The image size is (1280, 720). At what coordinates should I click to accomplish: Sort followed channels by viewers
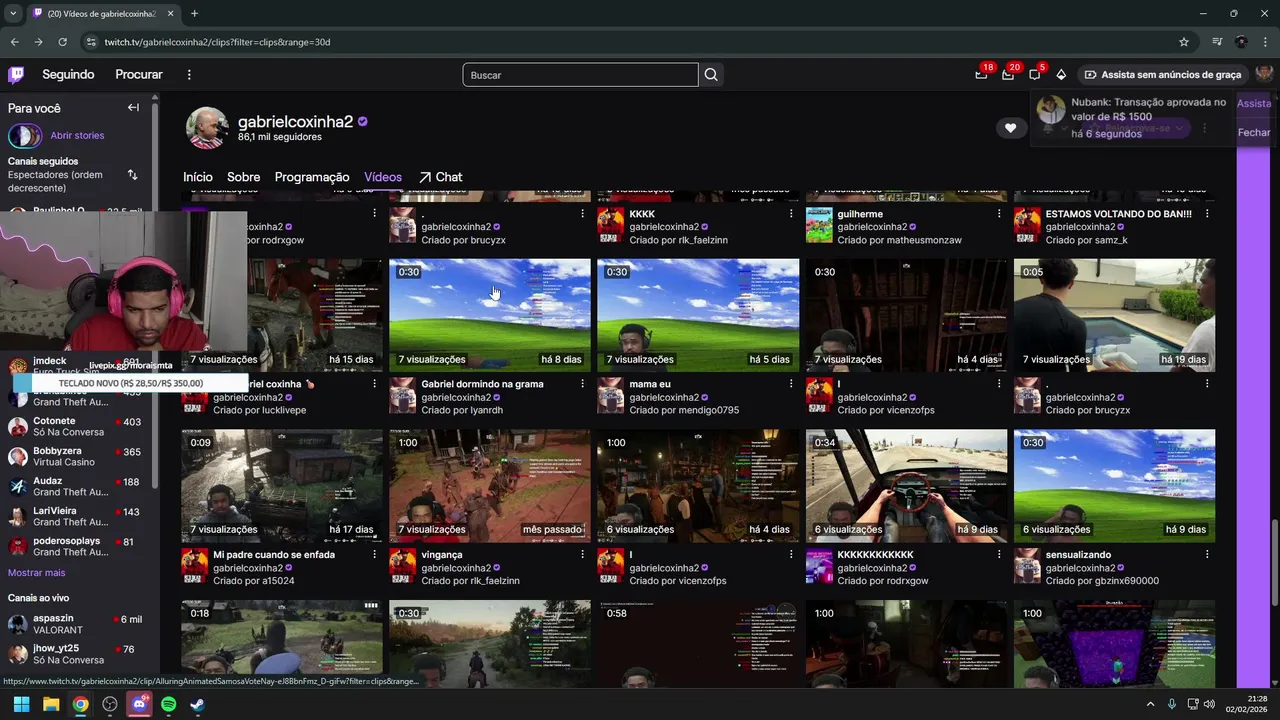tap(132, 175)
